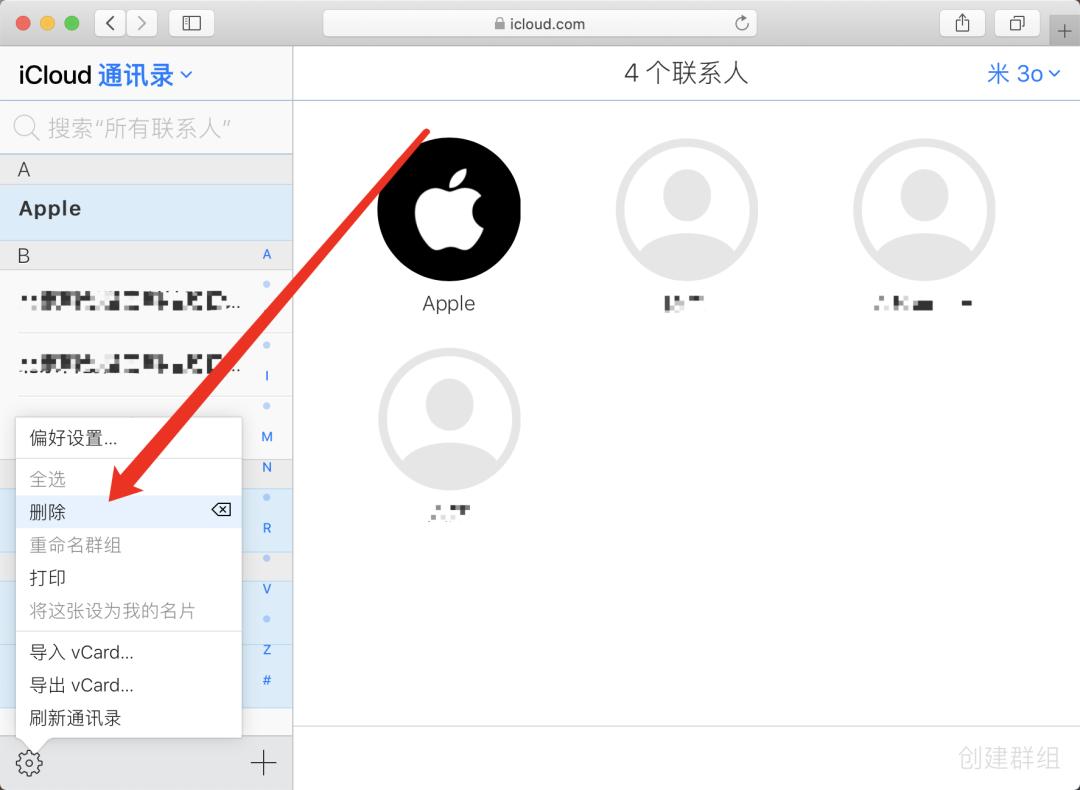Open the Safari share icon
Screen dimensions: 1080x790
tap(961, 22)
